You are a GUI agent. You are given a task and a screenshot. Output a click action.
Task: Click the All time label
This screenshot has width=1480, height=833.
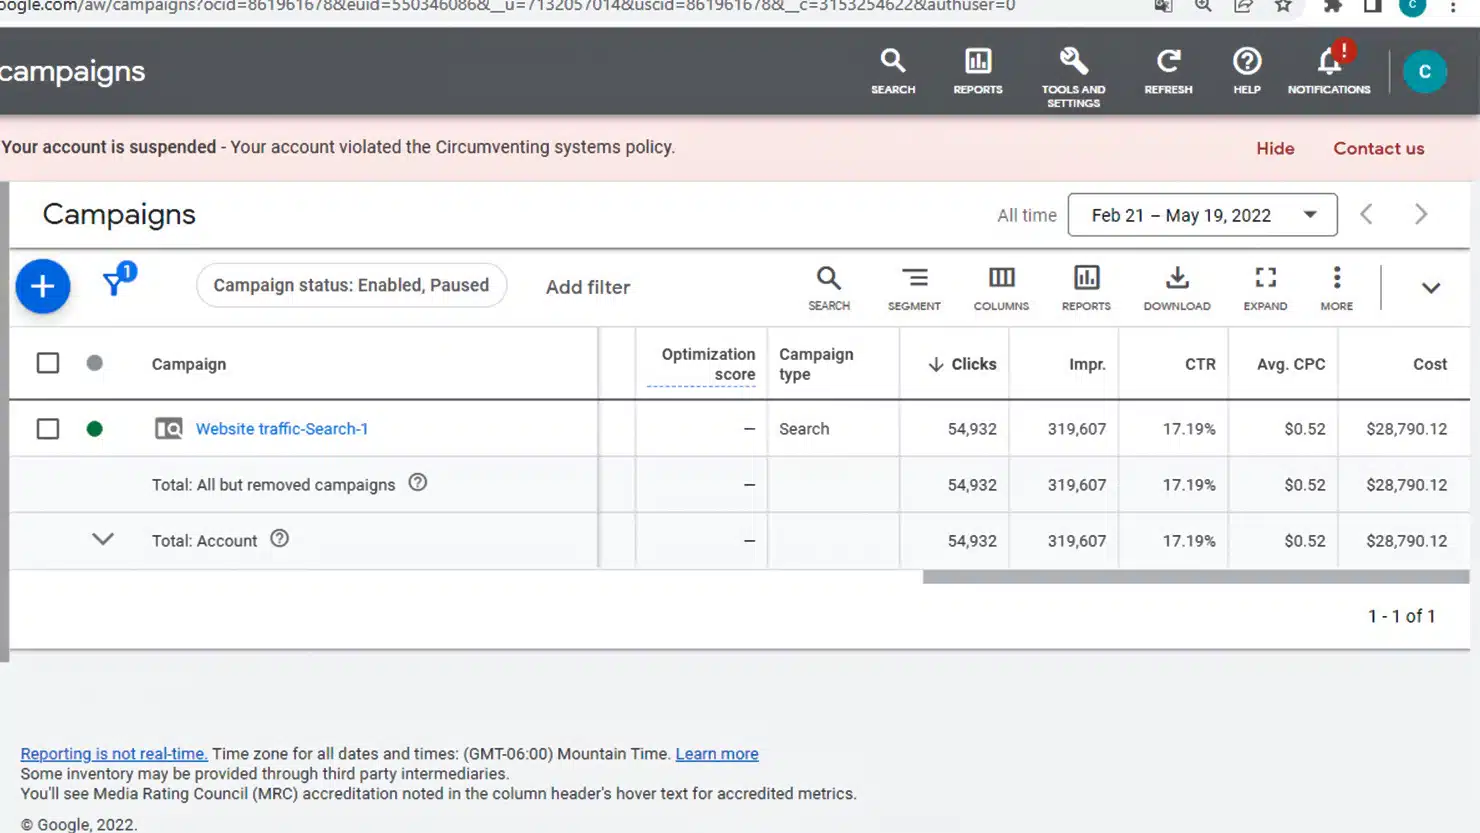[x=1027, y=215]
